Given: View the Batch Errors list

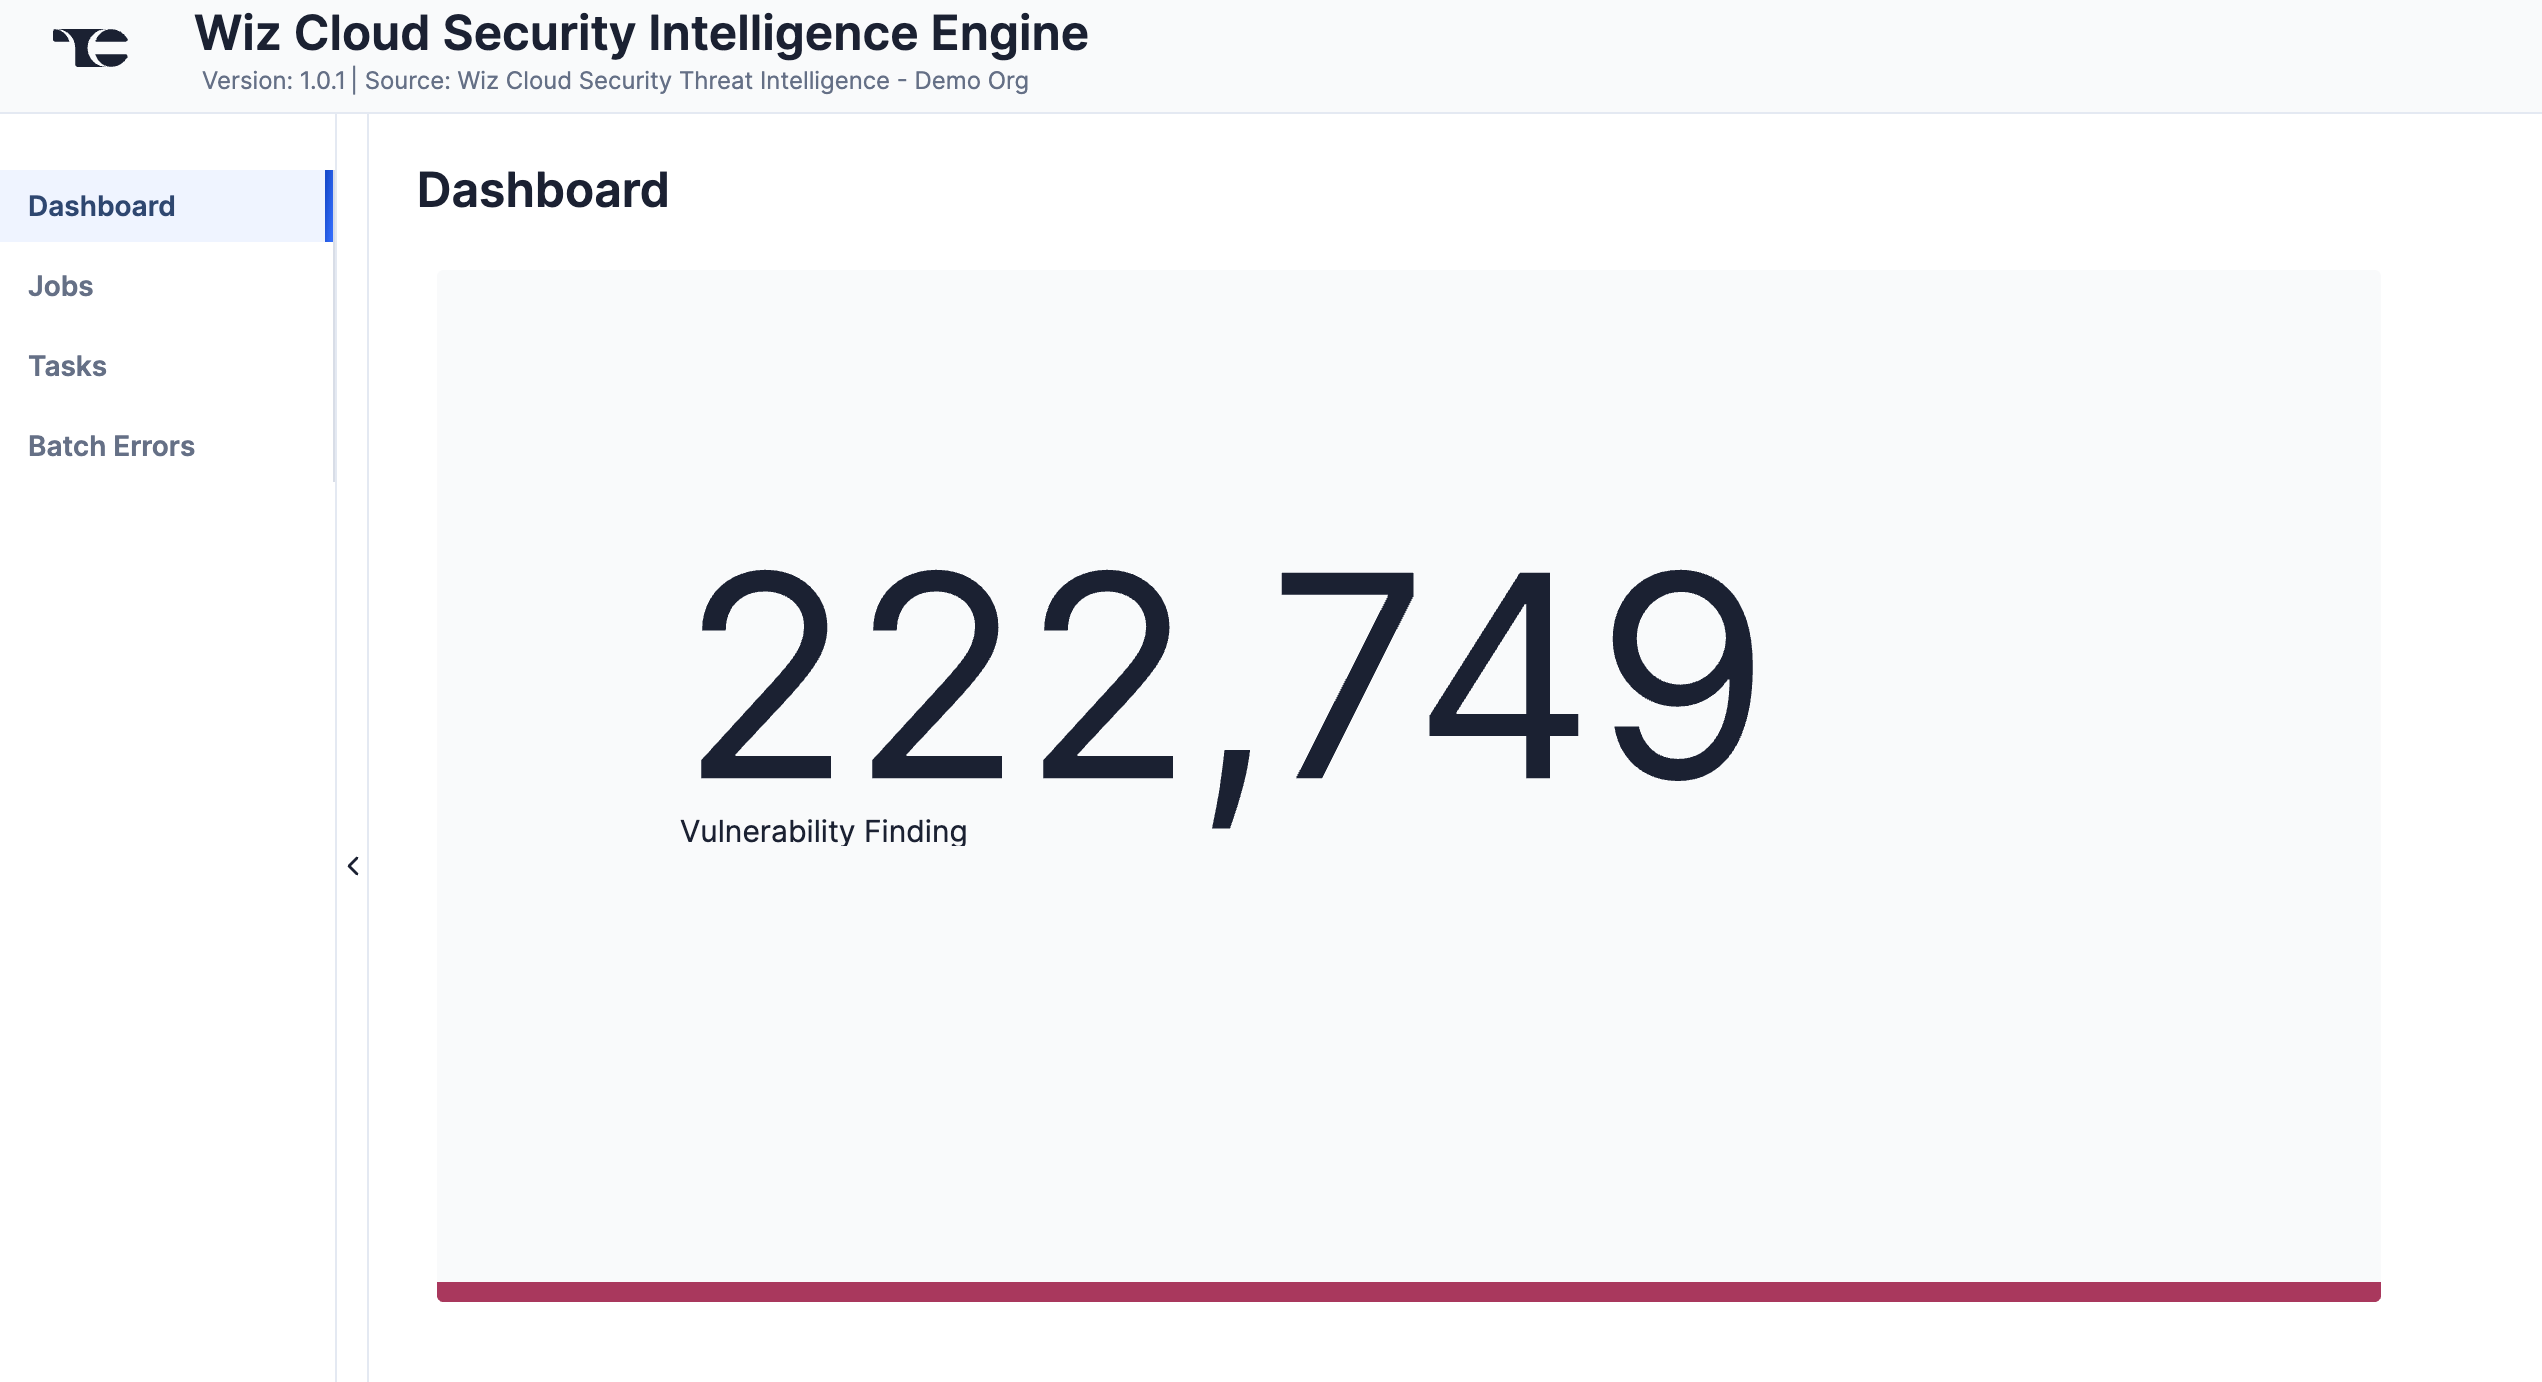Looking at the screenshot, I should coord(111,446).
